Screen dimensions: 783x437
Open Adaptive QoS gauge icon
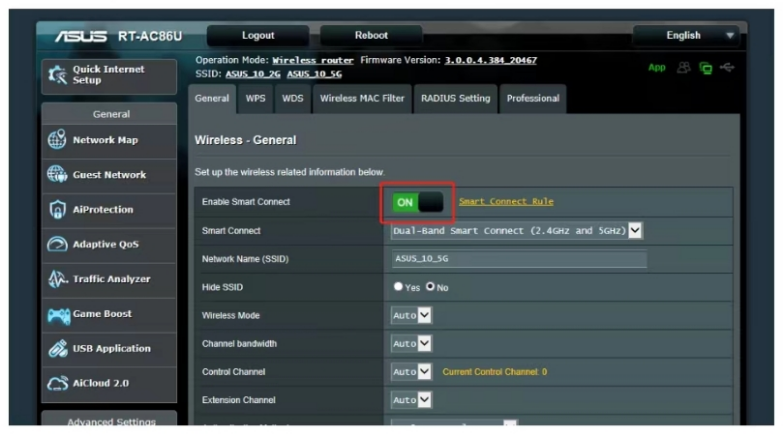[x=57, y=245]
